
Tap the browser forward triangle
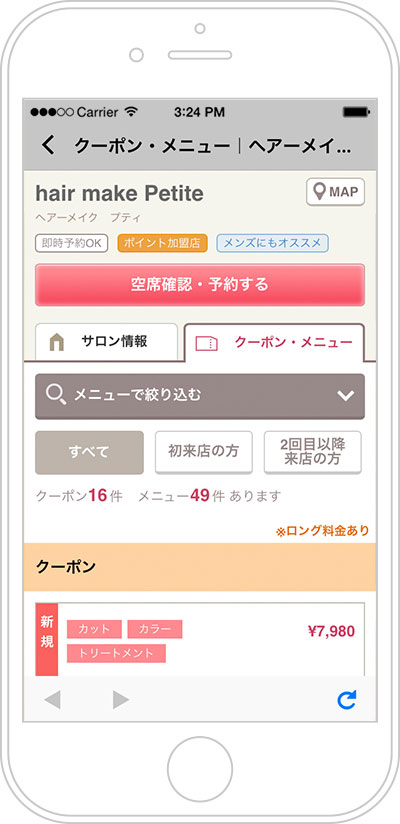[121, 699]
